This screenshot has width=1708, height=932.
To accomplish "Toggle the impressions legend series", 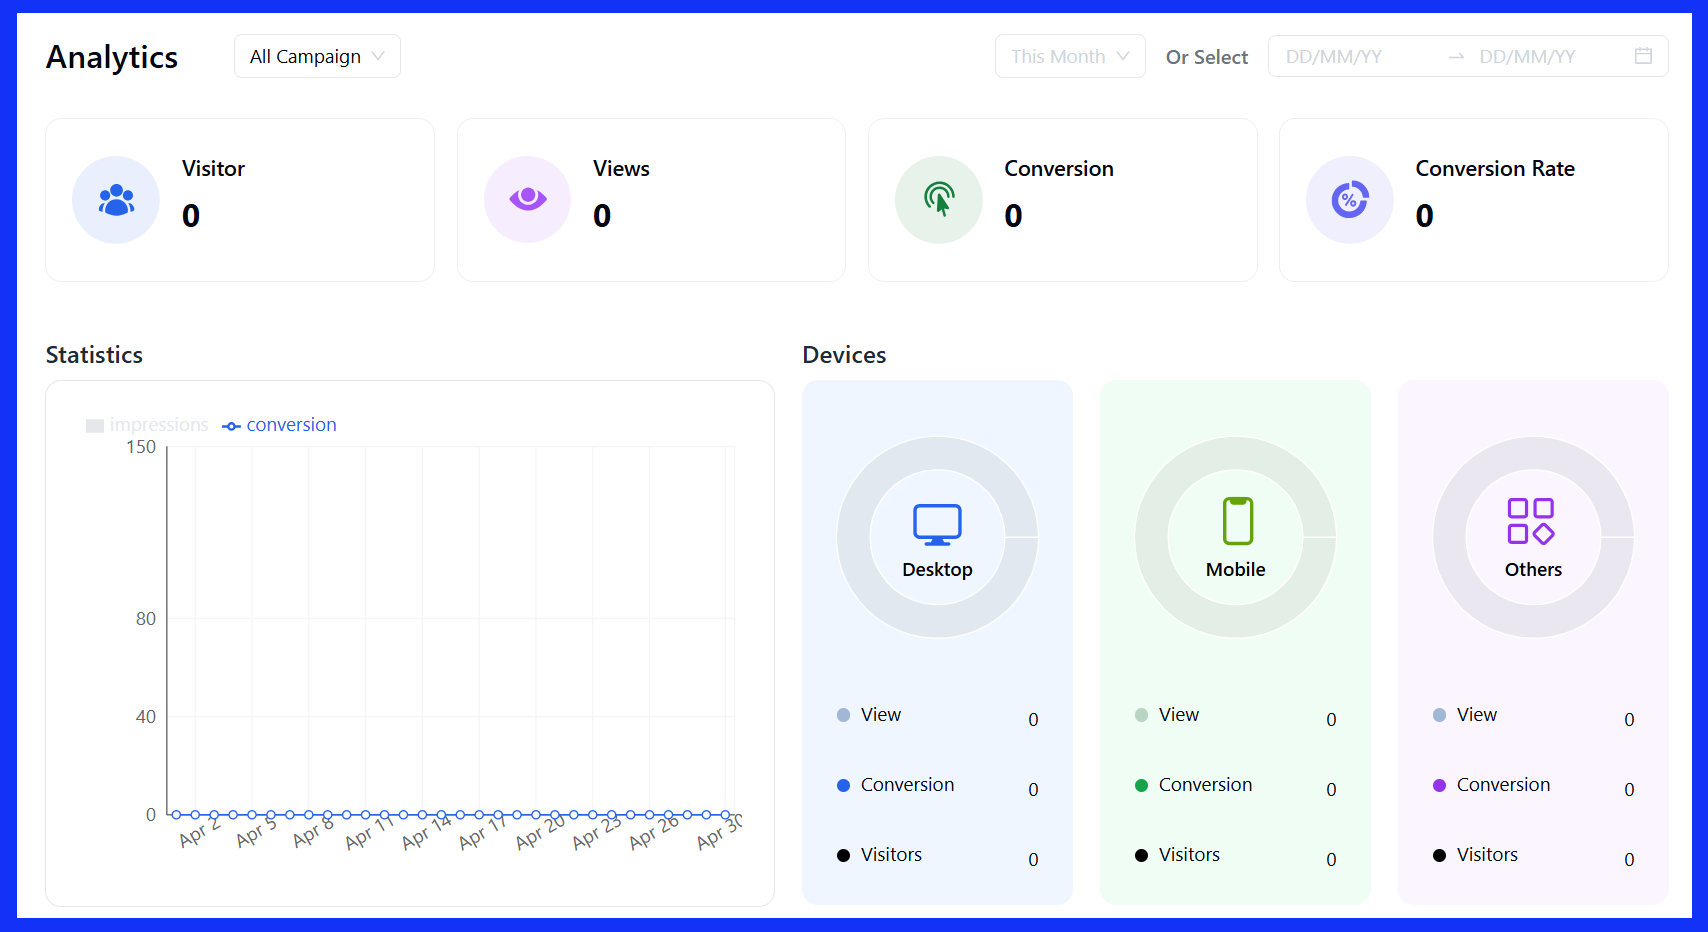I will point(147,425).
